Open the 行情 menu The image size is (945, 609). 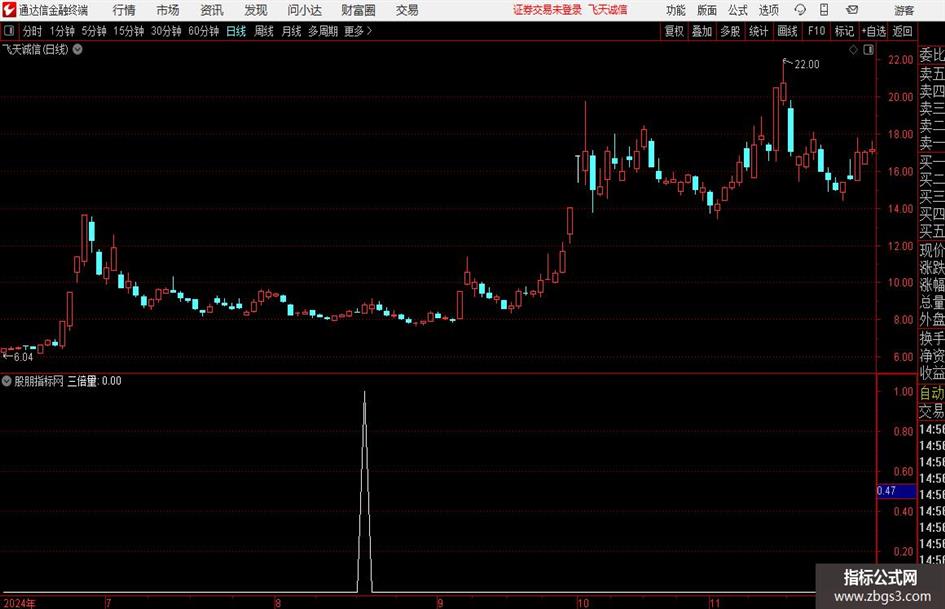pos(124,10)
